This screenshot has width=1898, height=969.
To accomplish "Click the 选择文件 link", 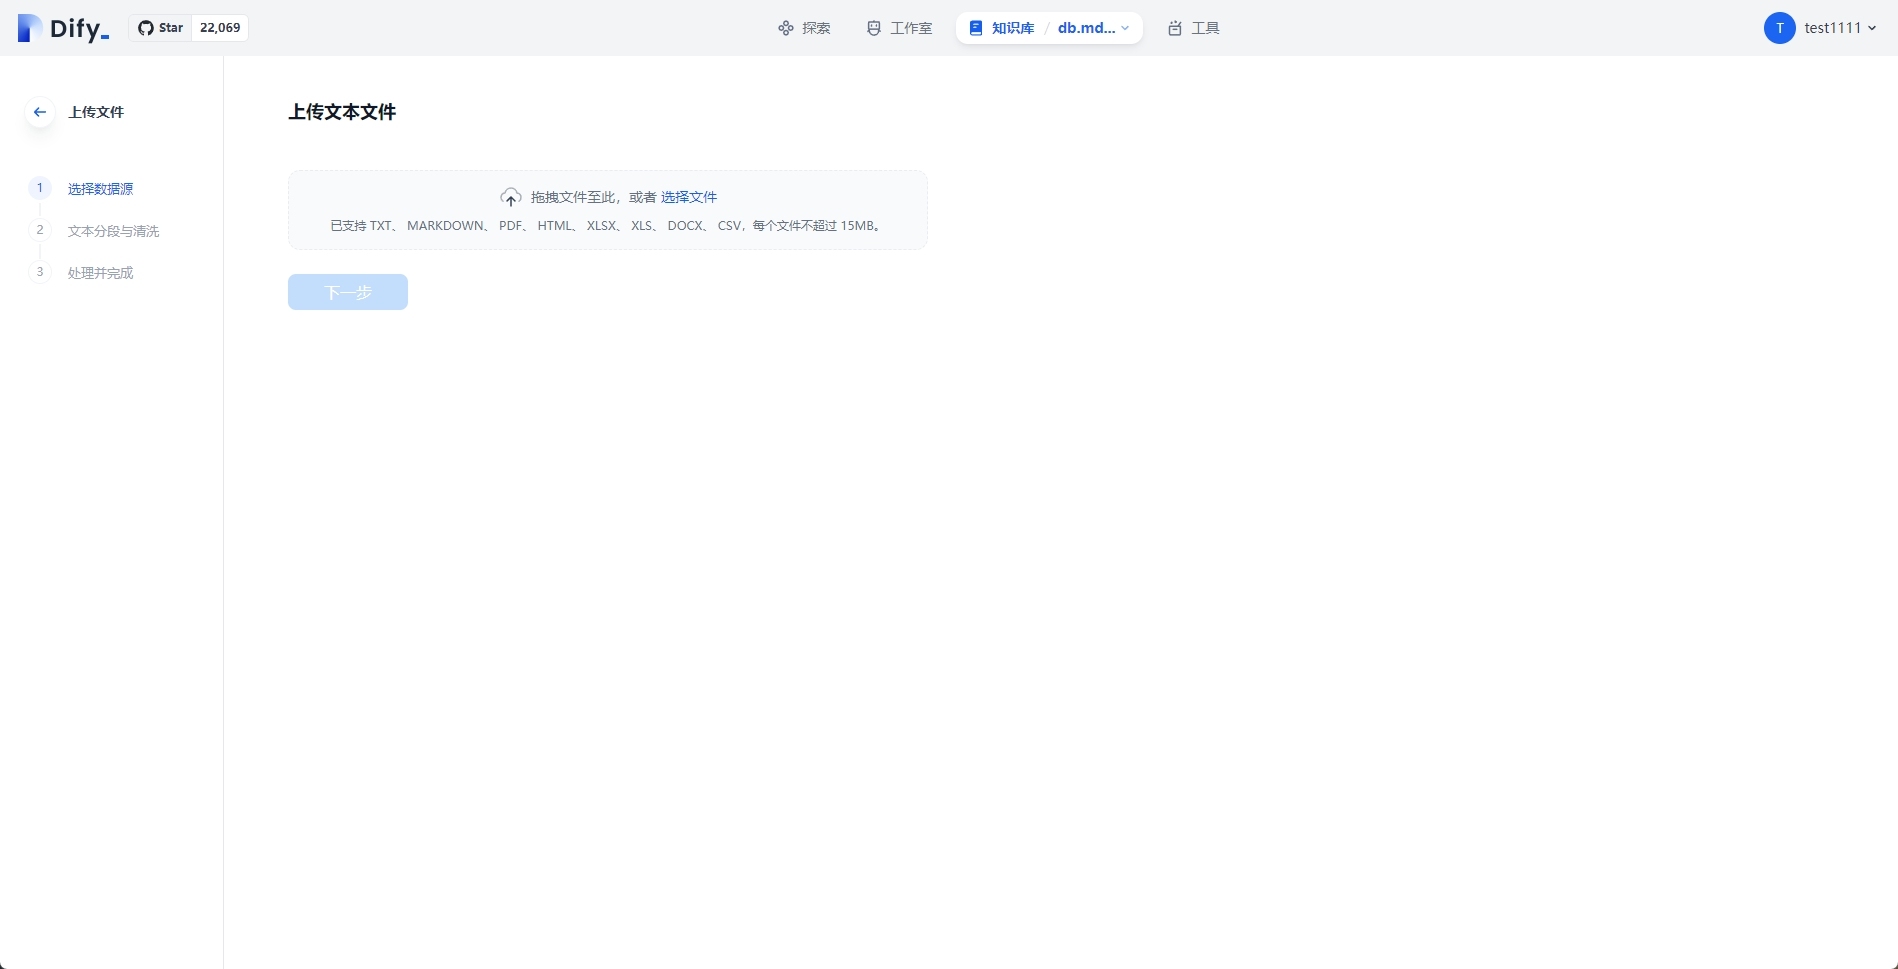I will click(689, 197).
